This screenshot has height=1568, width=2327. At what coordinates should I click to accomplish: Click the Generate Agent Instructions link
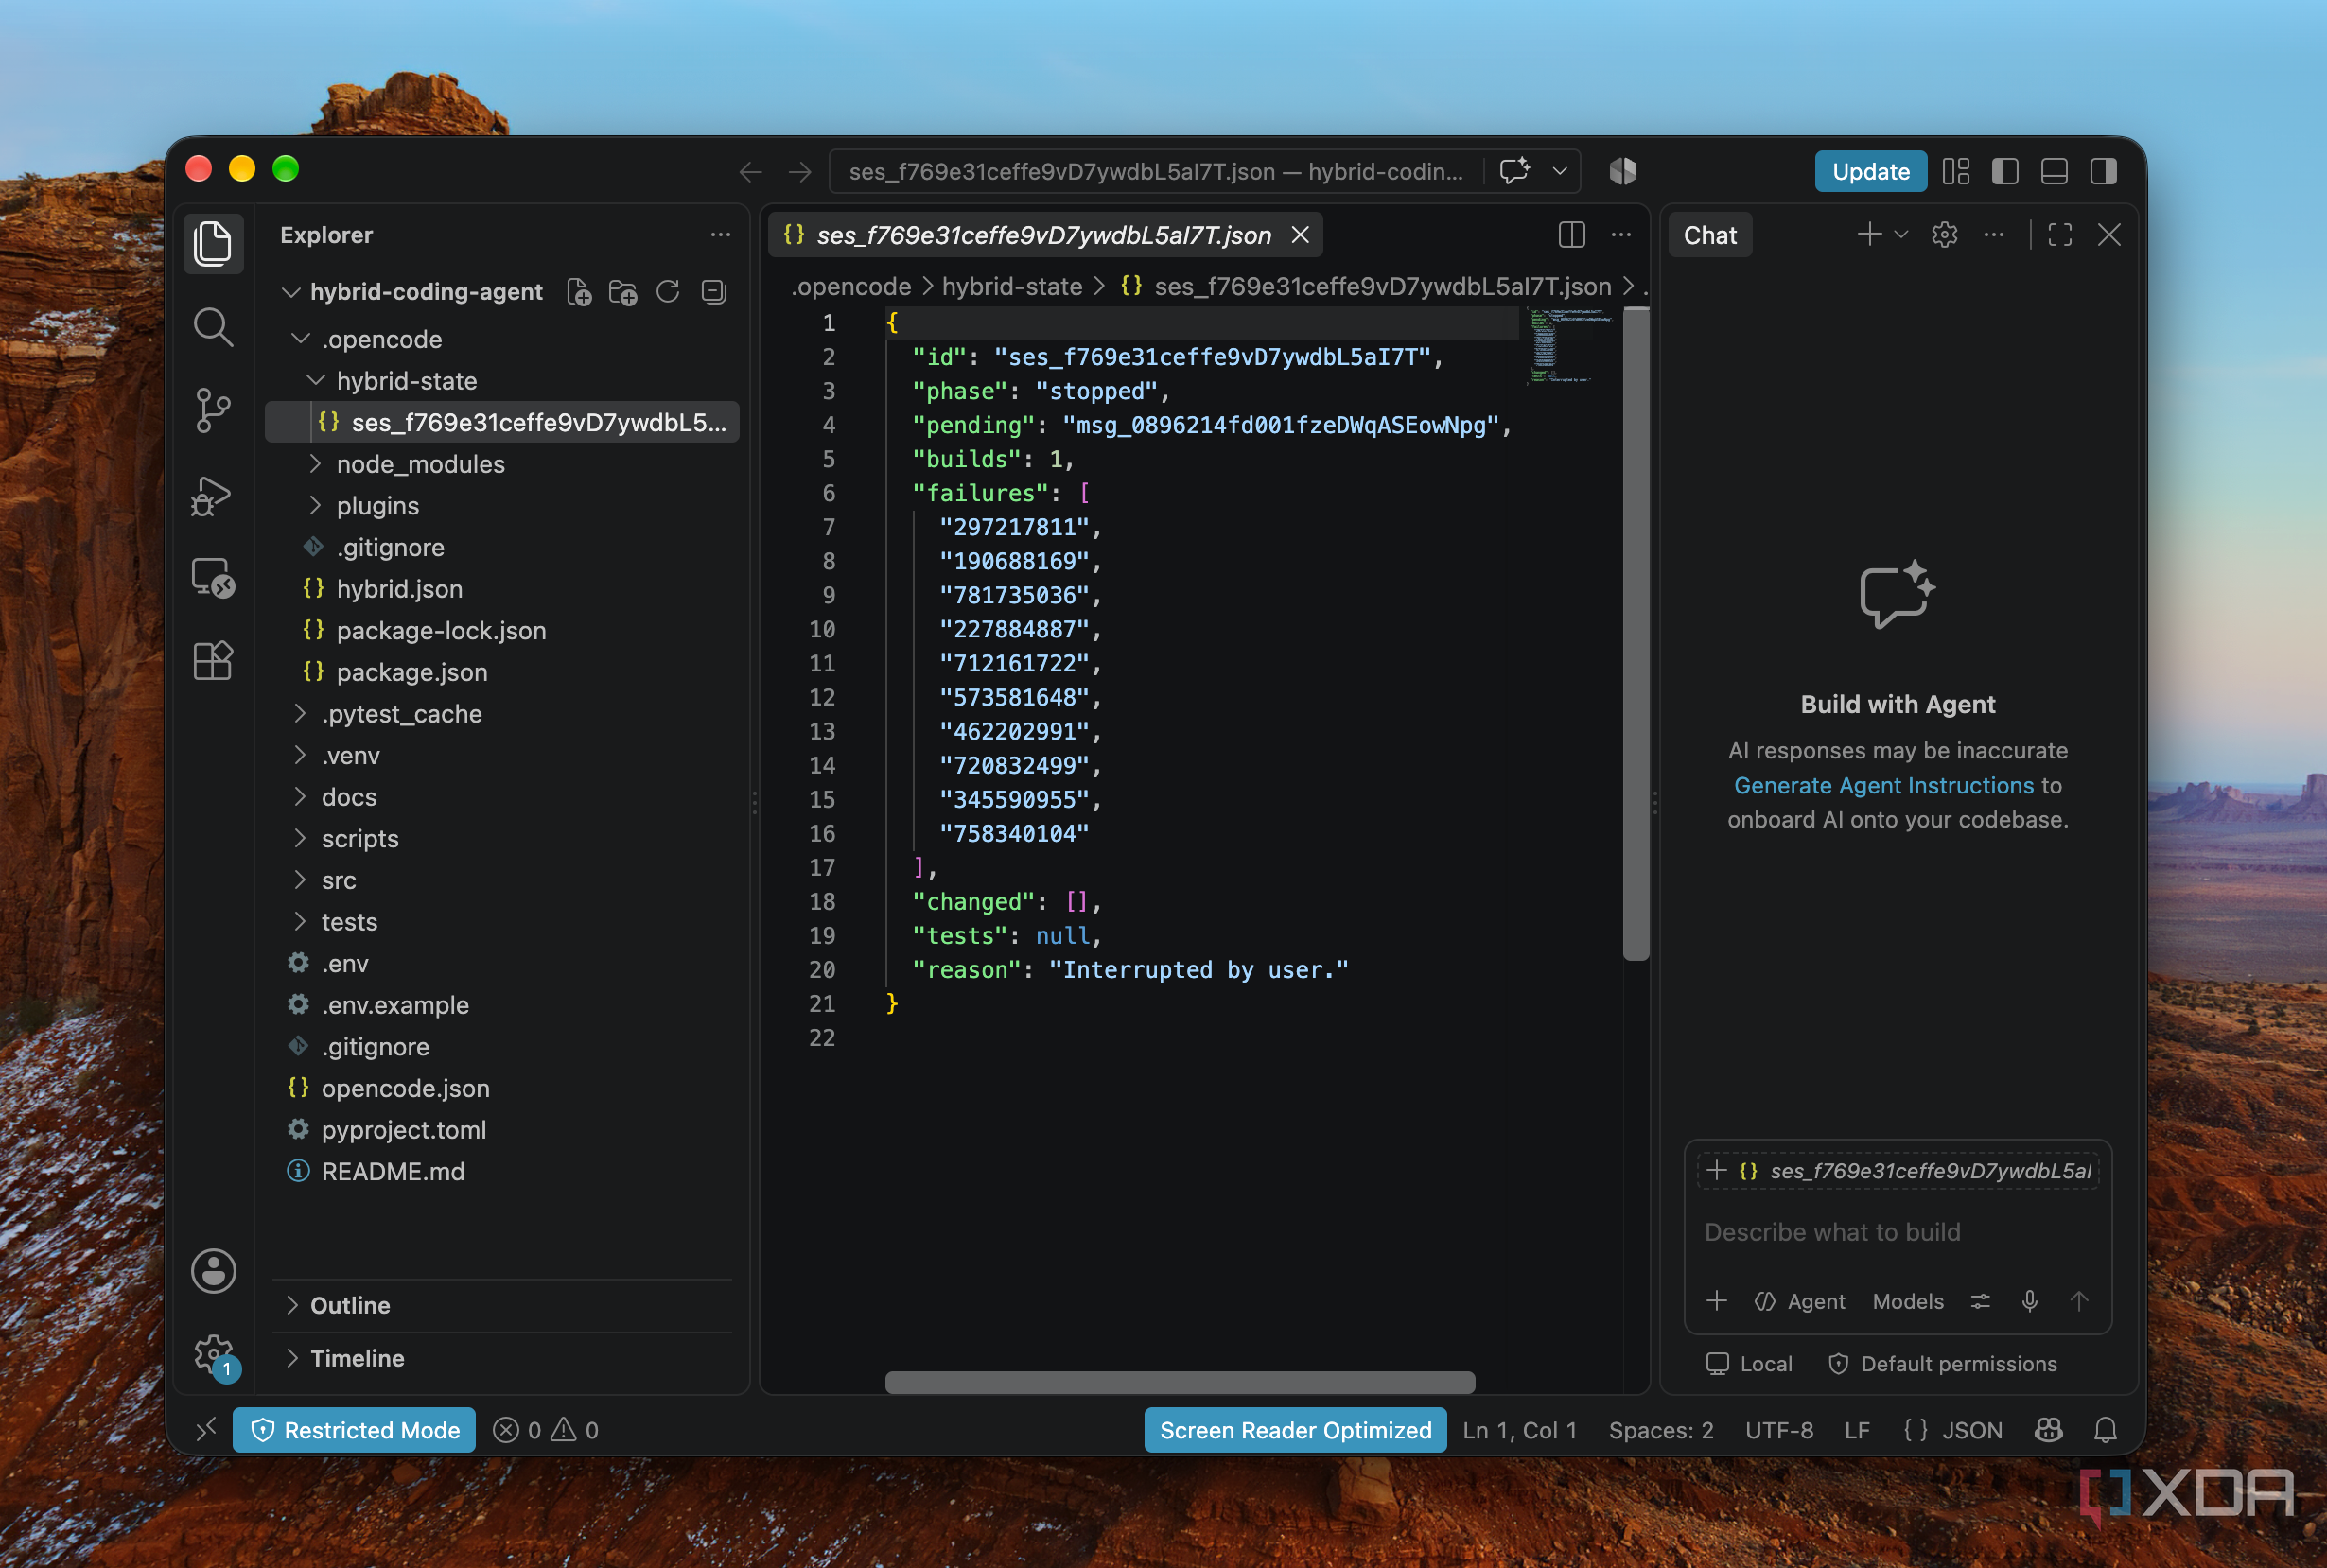click(1883, 785)
